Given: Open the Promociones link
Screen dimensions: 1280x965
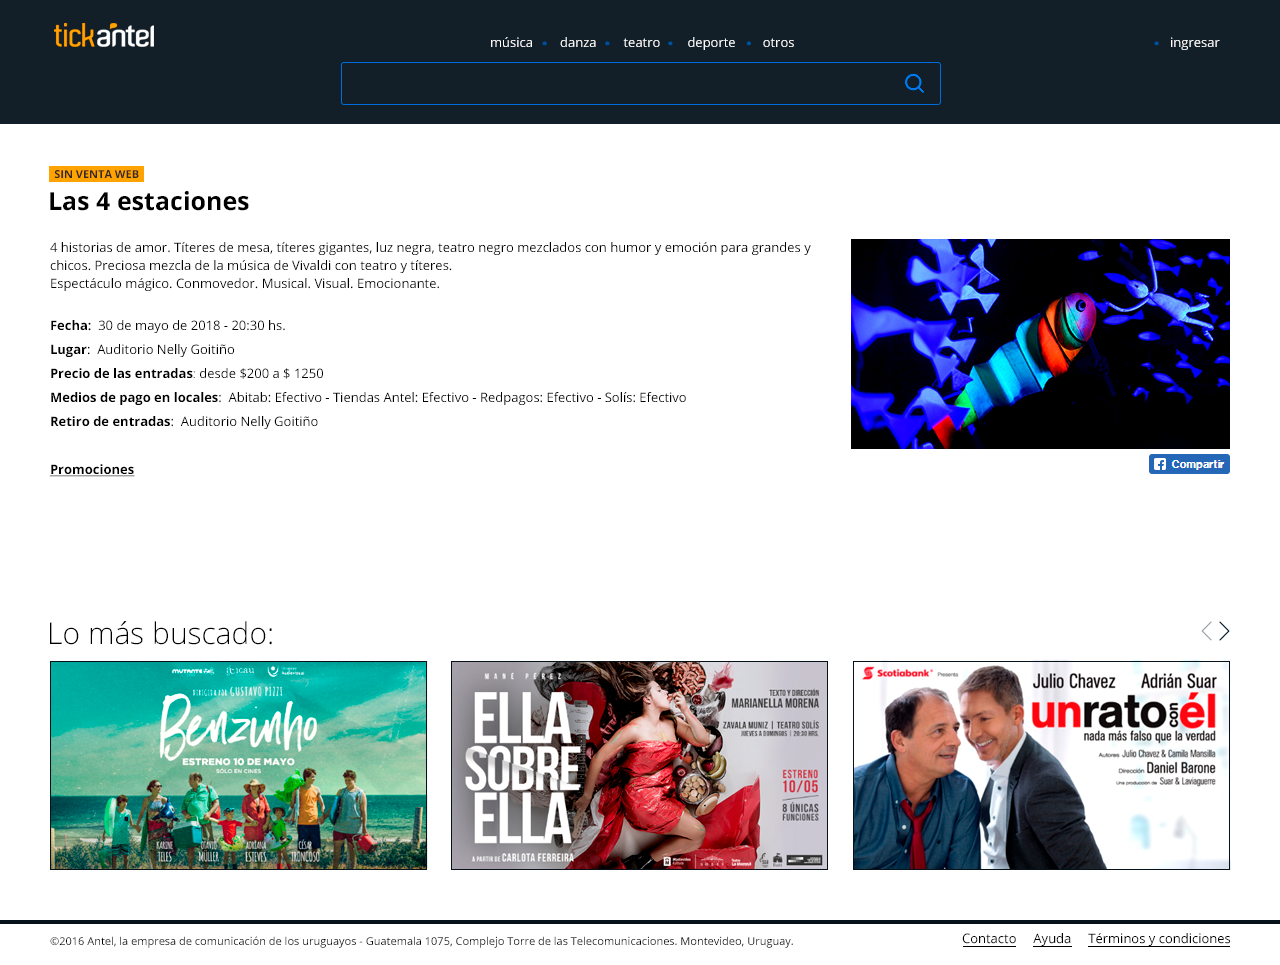Looking at the screenshot, I should [x=92, y=470].
